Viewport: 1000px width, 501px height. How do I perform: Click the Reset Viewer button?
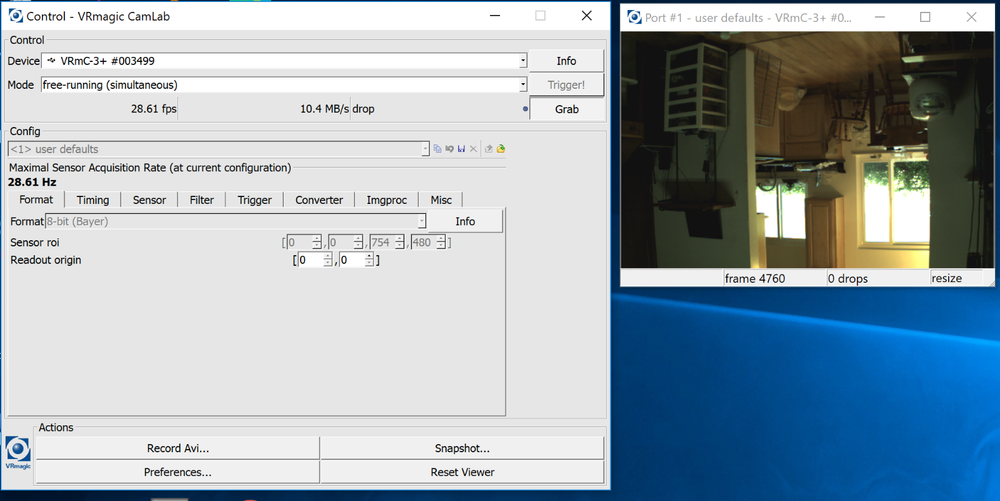coord(462,472)
